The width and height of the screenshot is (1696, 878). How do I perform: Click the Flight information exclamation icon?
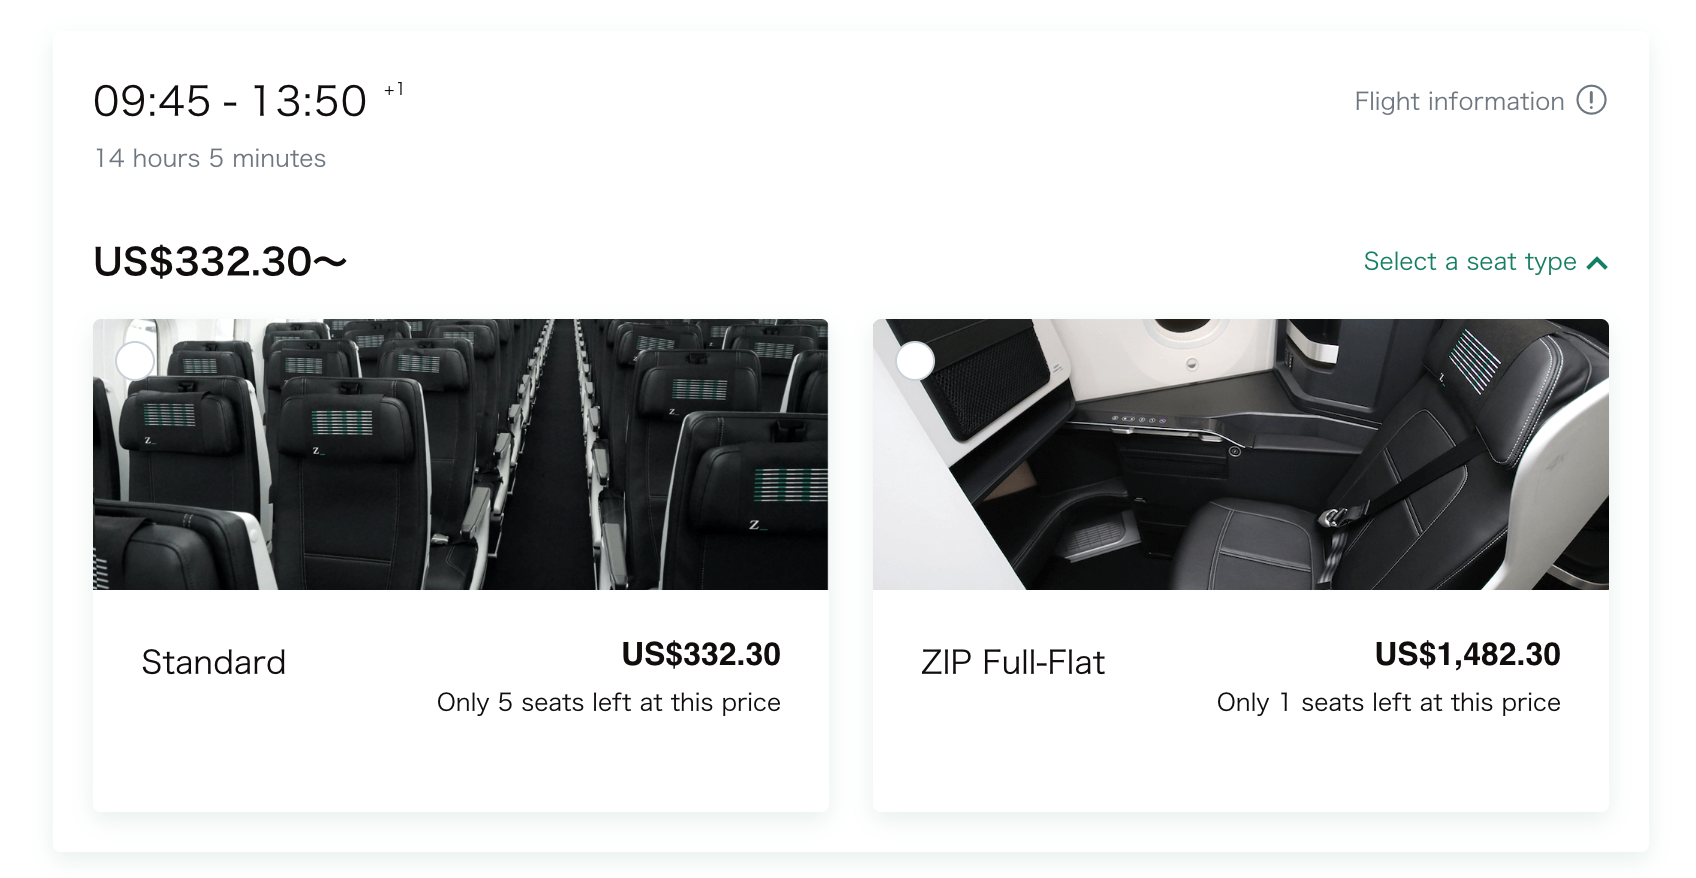1591,101
